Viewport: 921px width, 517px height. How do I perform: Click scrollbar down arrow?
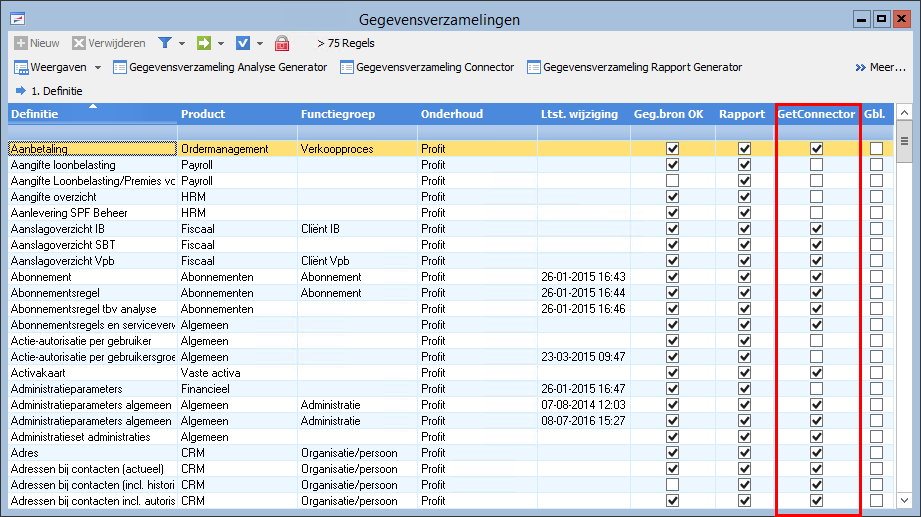[x=905, y=501]
